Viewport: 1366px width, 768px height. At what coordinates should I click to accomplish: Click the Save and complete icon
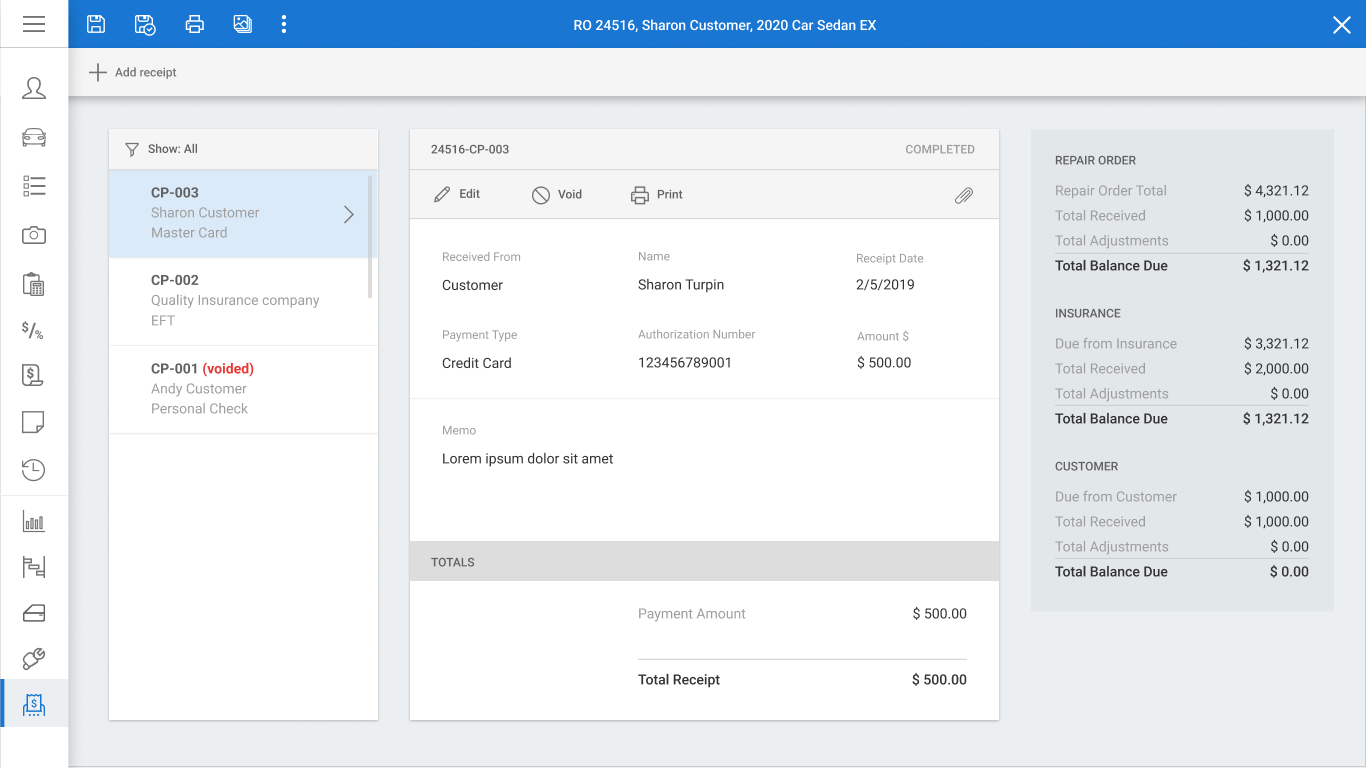click(x=145, y=24)
